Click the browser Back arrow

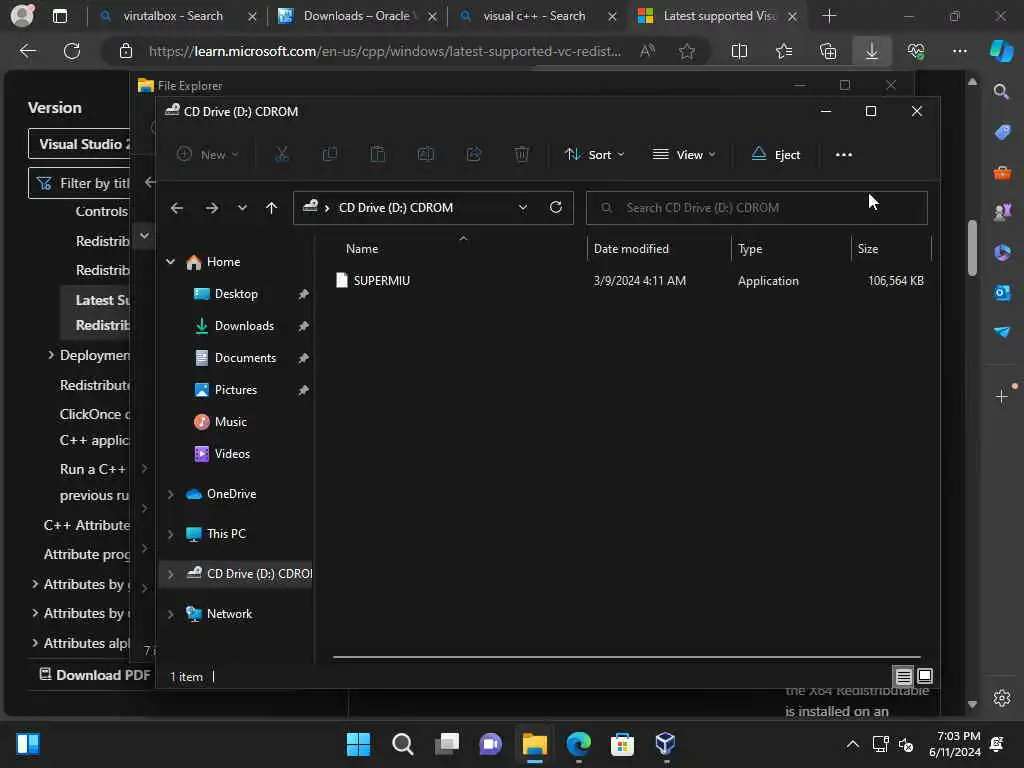[28, 51]
